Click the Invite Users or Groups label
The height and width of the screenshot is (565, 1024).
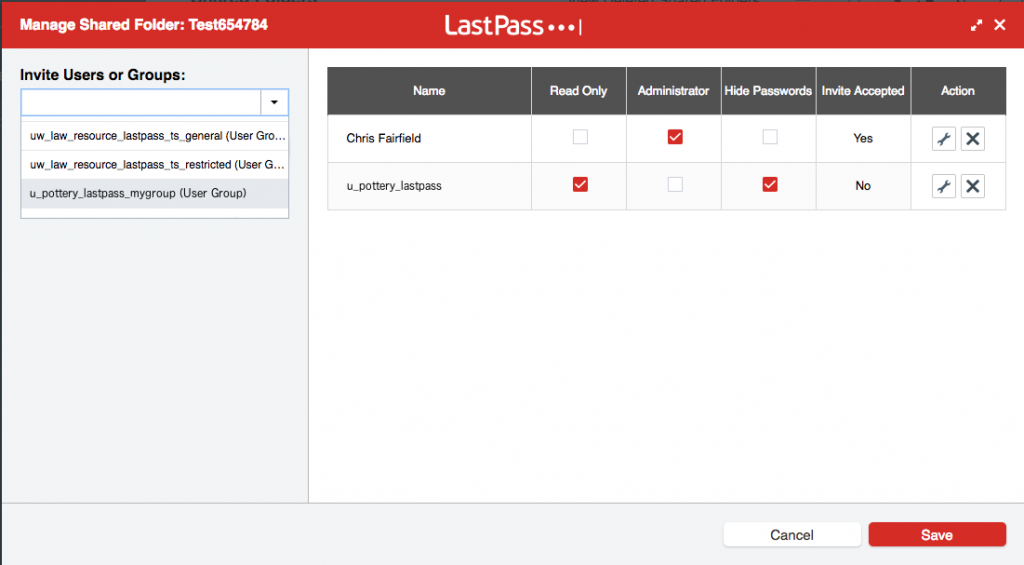[x=103, y=75]
